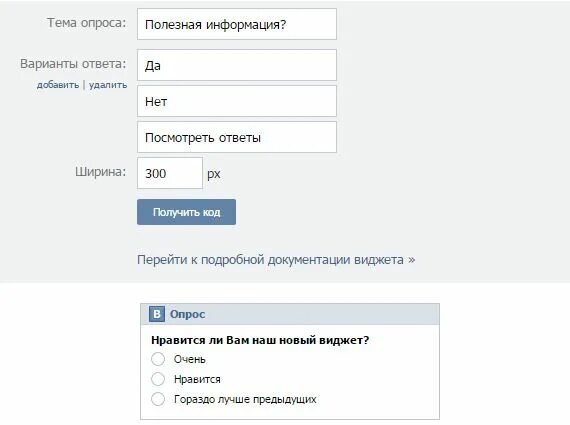Click the Посмотреть ответы answer field
Image resolution: width=570 pixels, height=425 pixels.
[237, 137]
